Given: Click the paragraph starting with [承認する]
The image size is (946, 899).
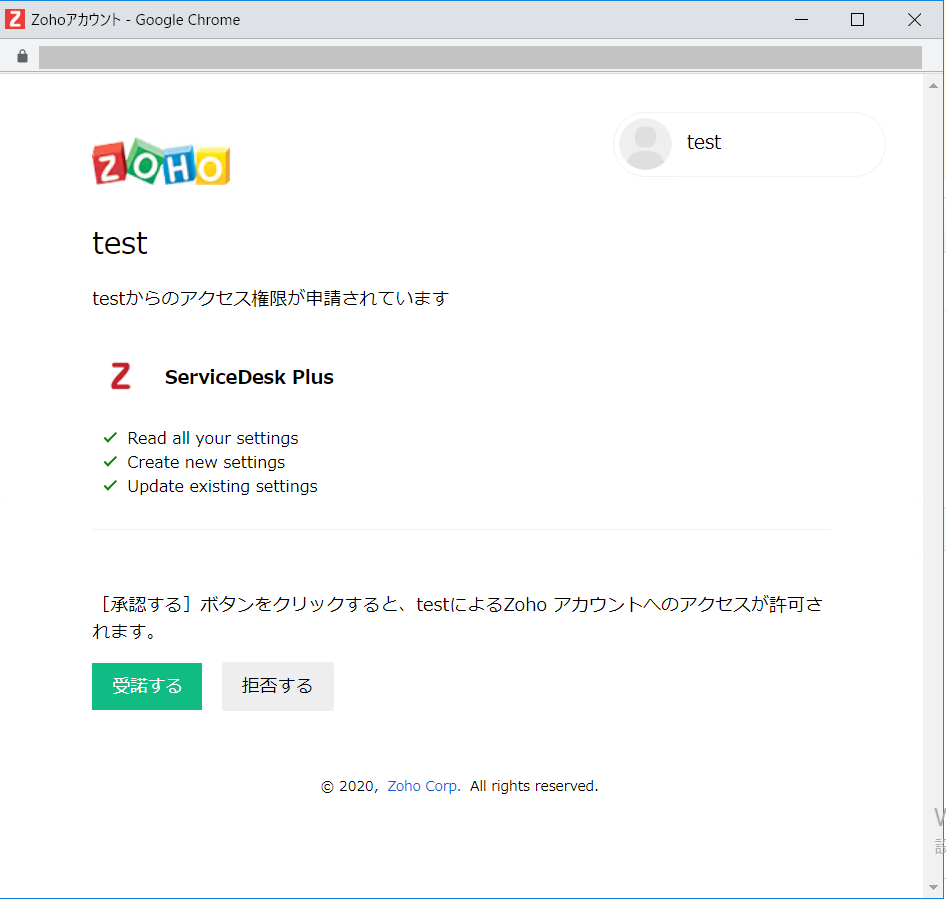Looking at the screenshot, I should [x=458, y=617].
